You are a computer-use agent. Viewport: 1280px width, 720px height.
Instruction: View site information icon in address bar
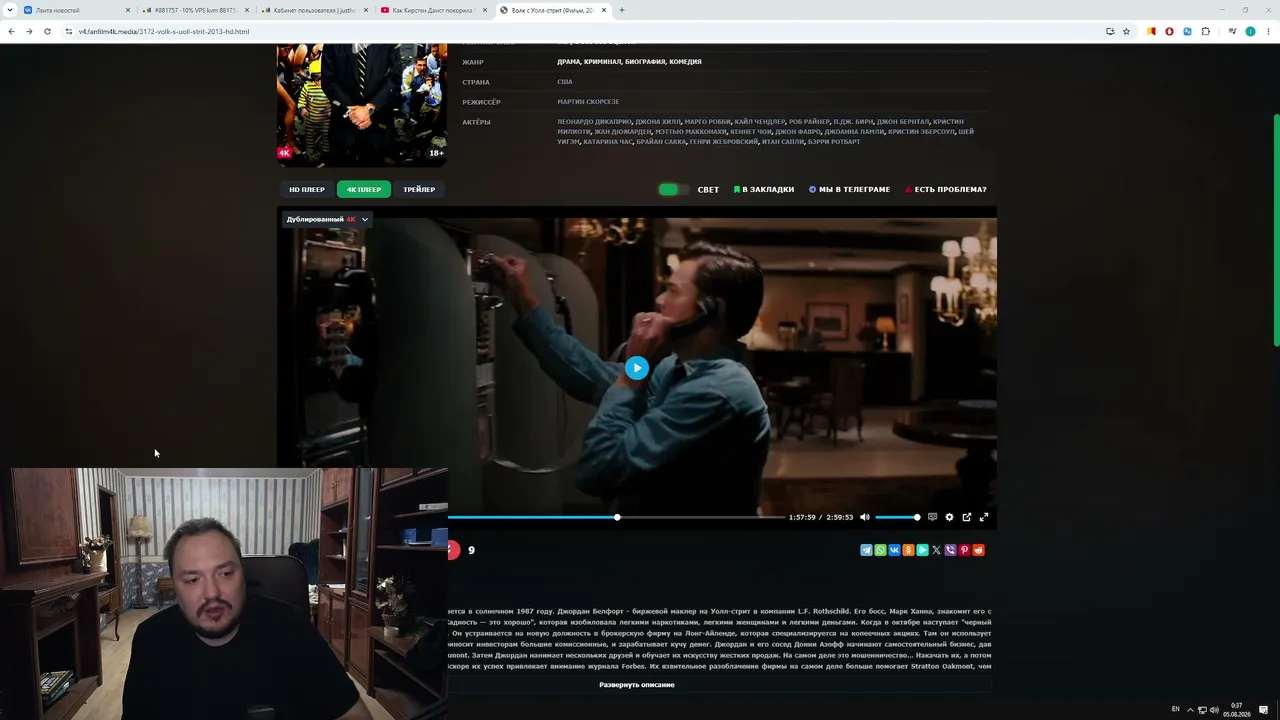pos(69,31)
